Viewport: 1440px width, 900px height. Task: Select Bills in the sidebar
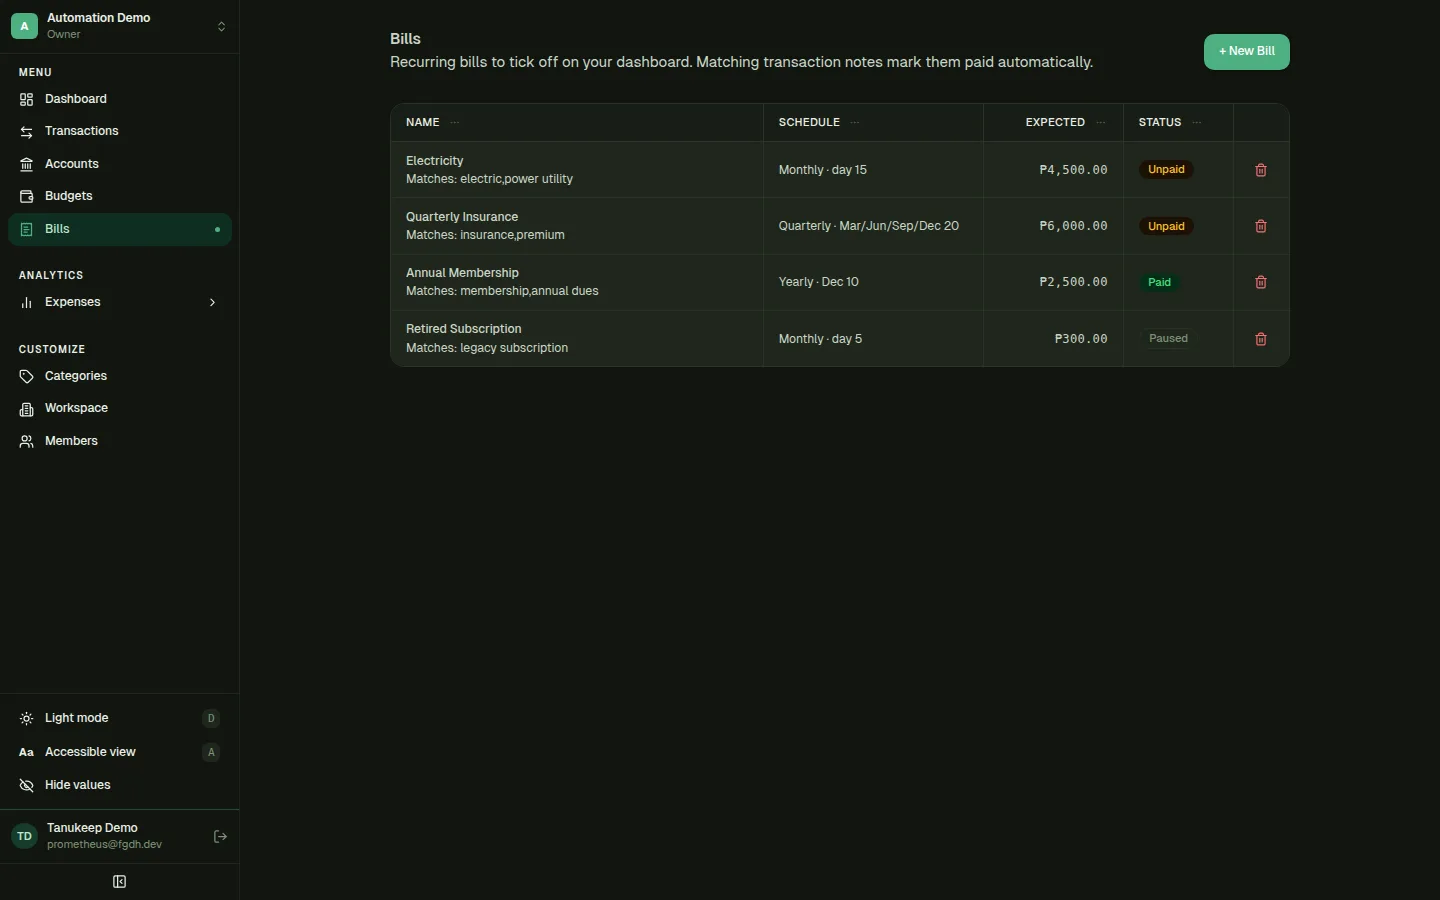pyautogui.click(x=120, y=230)
